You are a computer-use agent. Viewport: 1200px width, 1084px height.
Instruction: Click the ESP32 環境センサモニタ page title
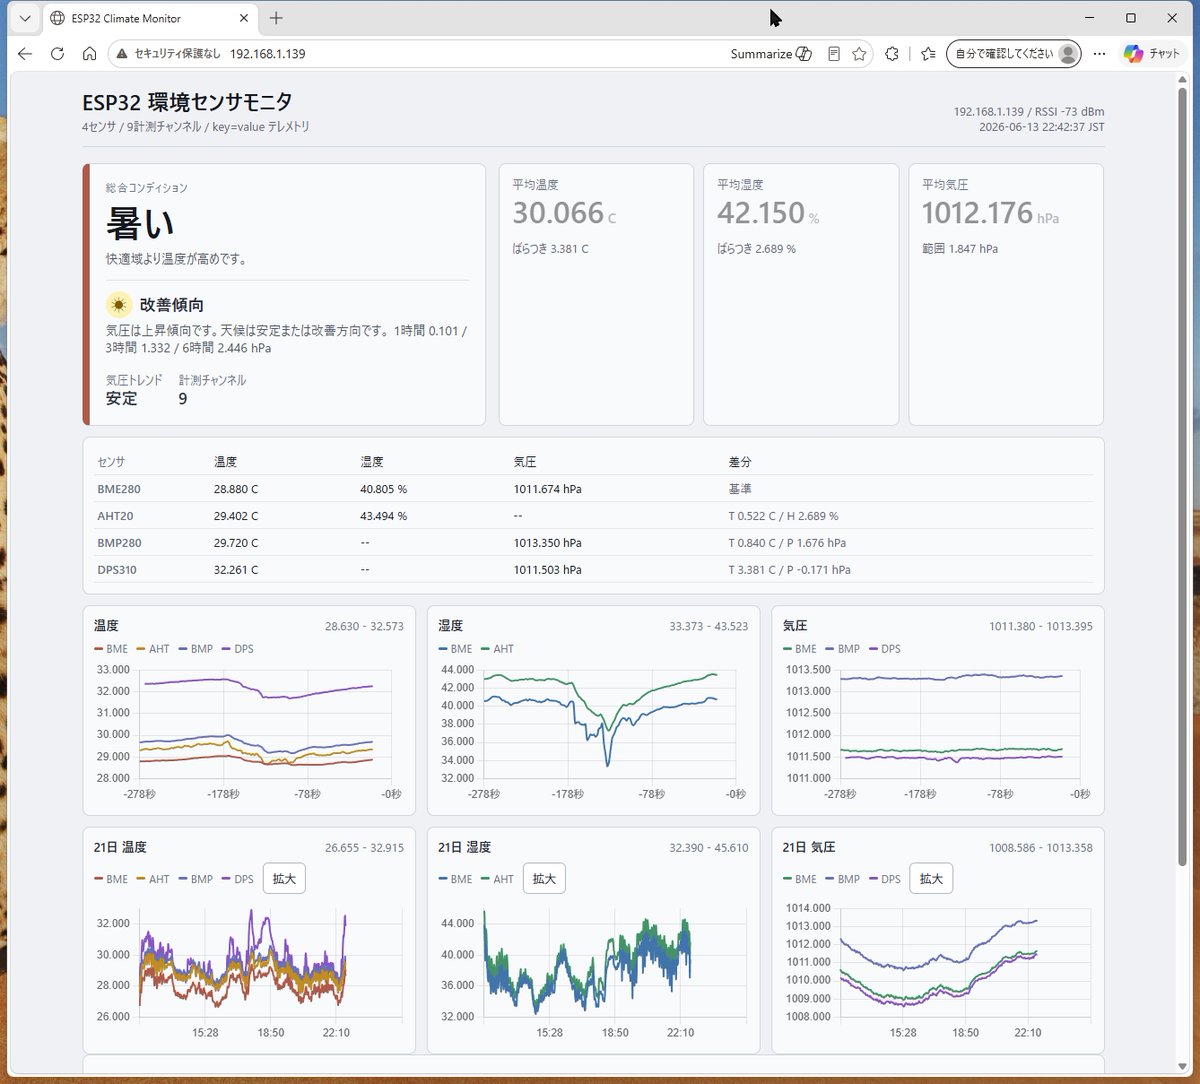(188, 102)
